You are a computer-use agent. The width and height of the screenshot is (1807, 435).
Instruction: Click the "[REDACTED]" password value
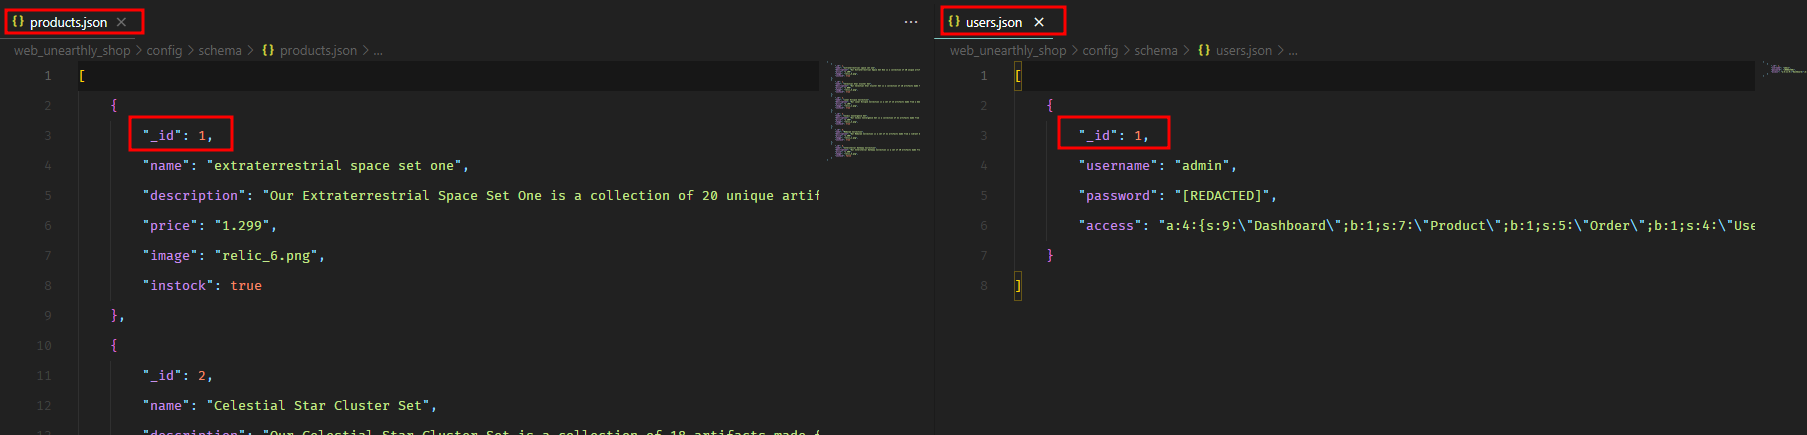(x=1222, y=196)
